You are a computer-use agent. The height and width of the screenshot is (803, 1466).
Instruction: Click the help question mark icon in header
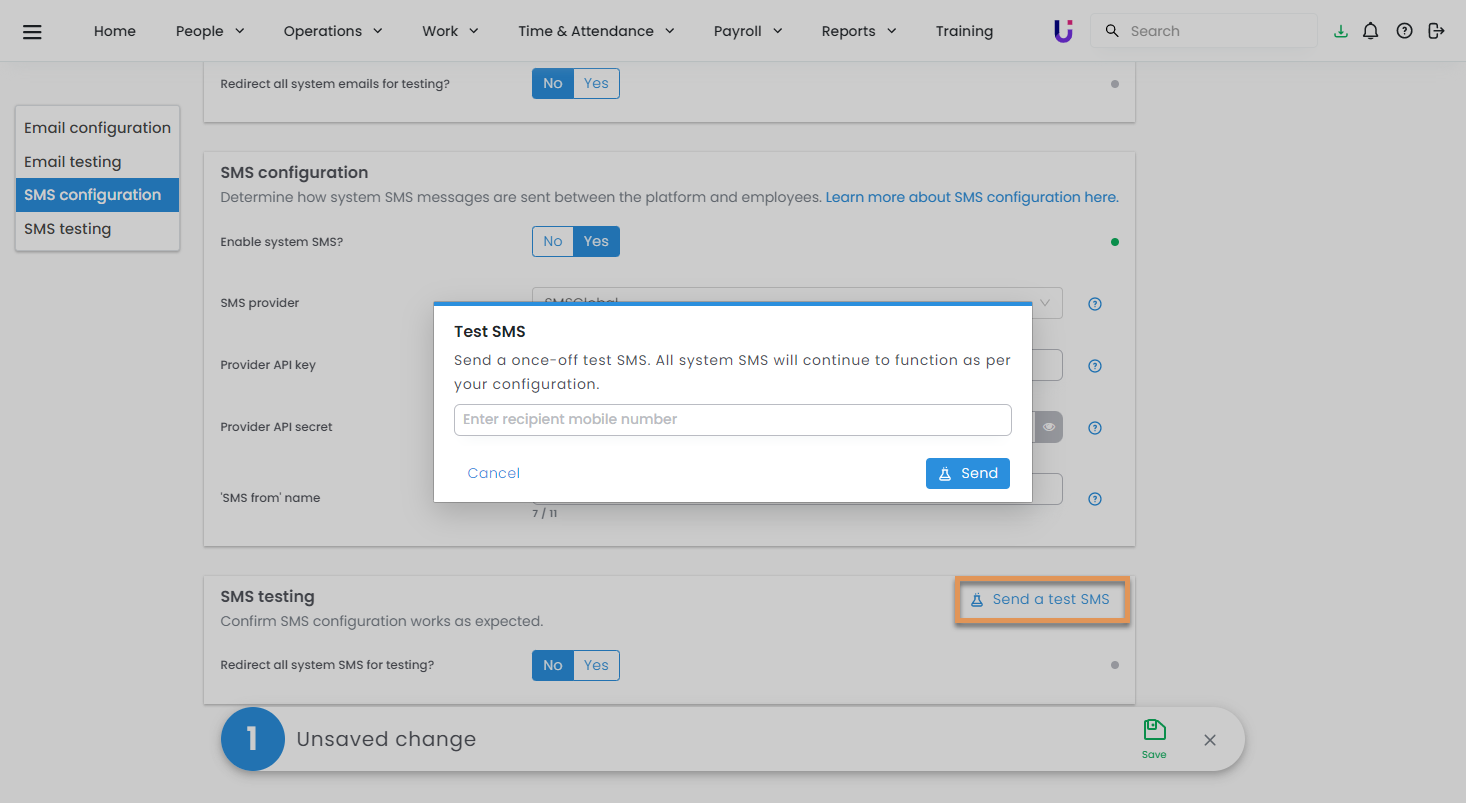point(1404,31)
